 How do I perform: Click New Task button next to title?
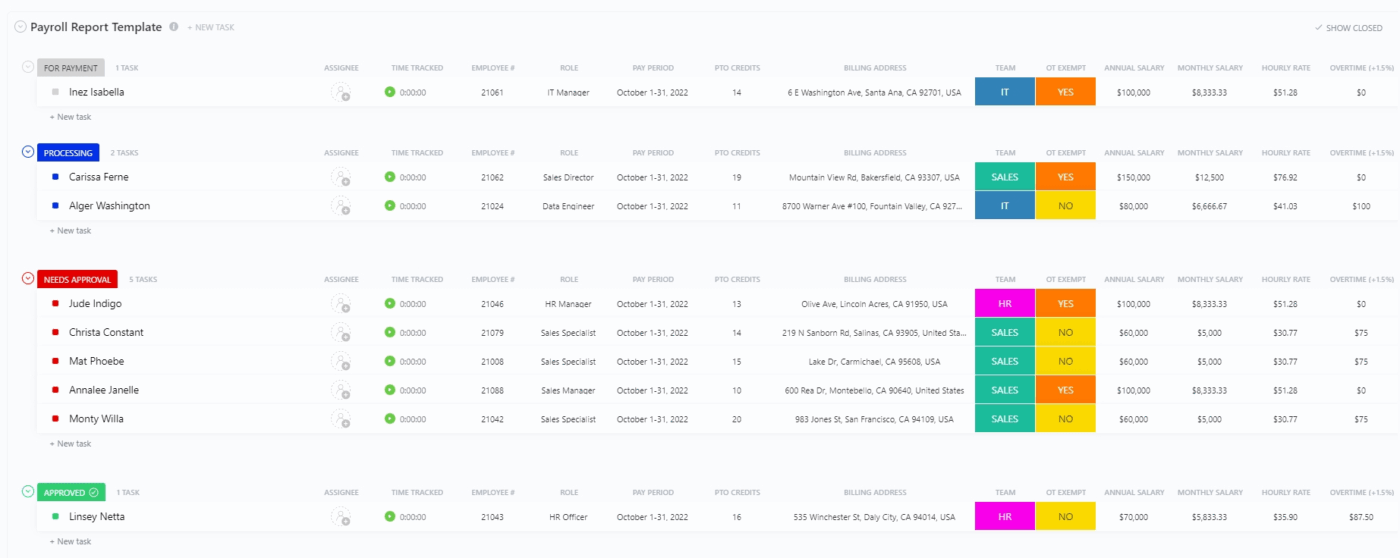[211, 28]
